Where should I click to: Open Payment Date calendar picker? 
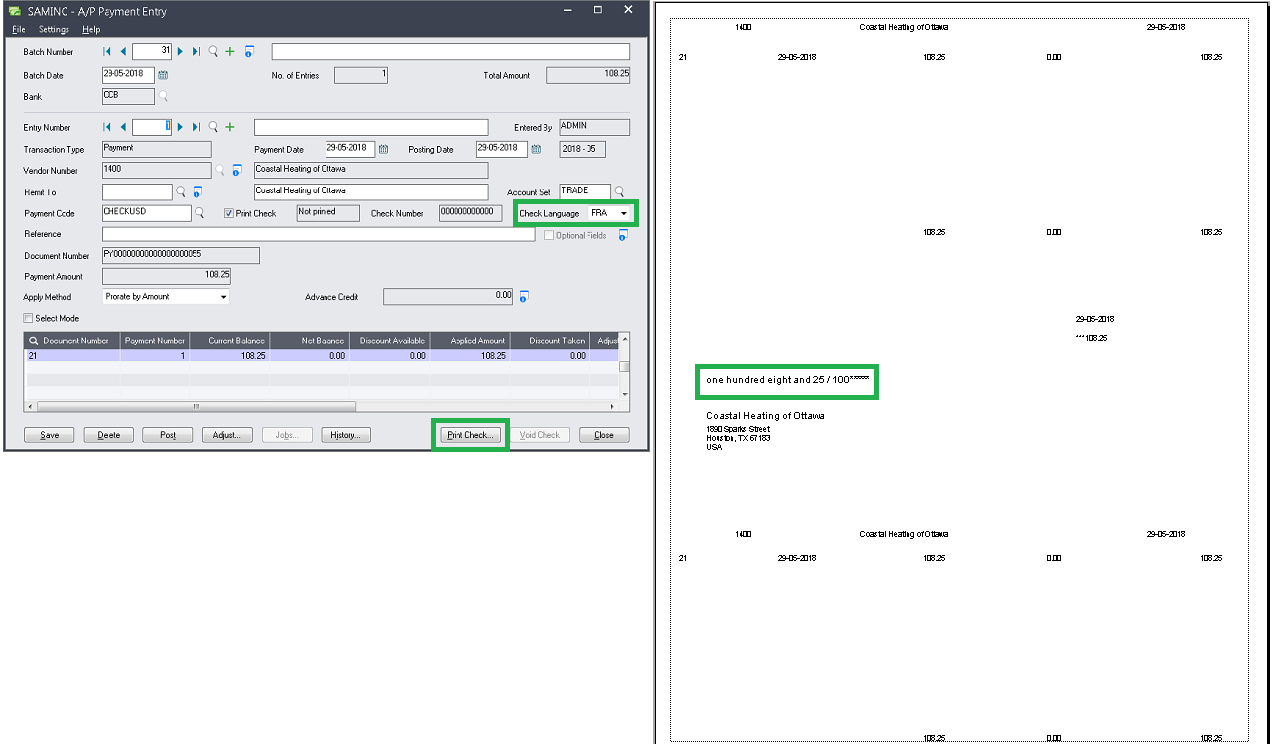pyautogui.click(x=384, y=149)
